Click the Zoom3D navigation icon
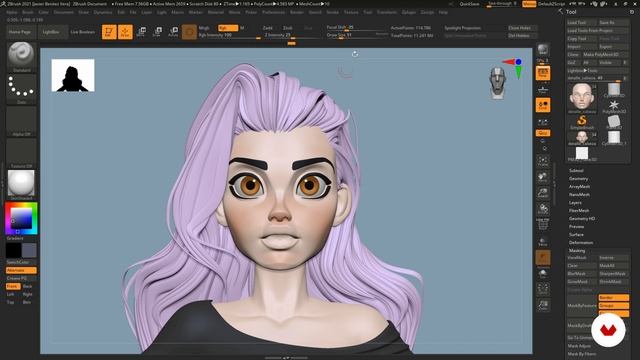Screen dimensions: 640x360 [x=542, y=193]
